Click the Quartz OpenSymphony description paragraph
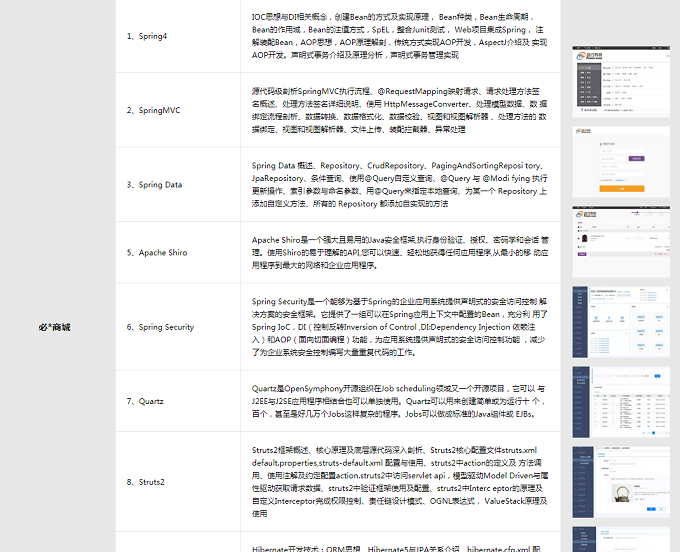The width and height of the screenshot is (680, 552). click(399, 400)
